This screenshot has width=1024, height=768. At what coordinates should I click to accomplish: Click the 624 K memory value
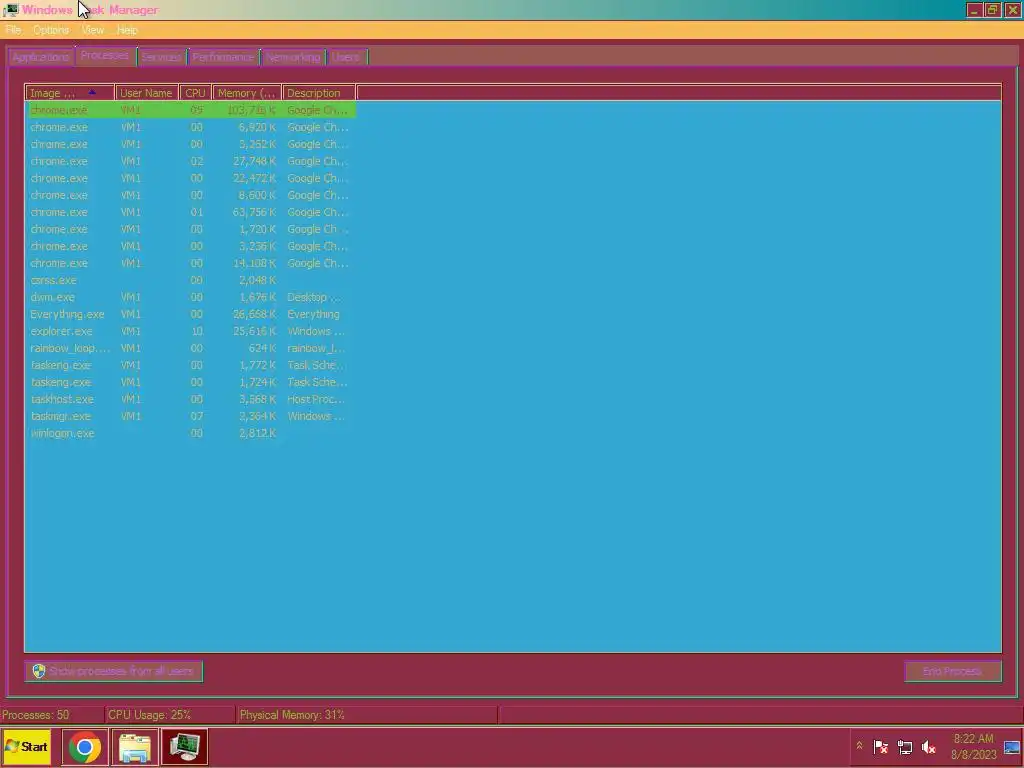[x=262, y=348]
